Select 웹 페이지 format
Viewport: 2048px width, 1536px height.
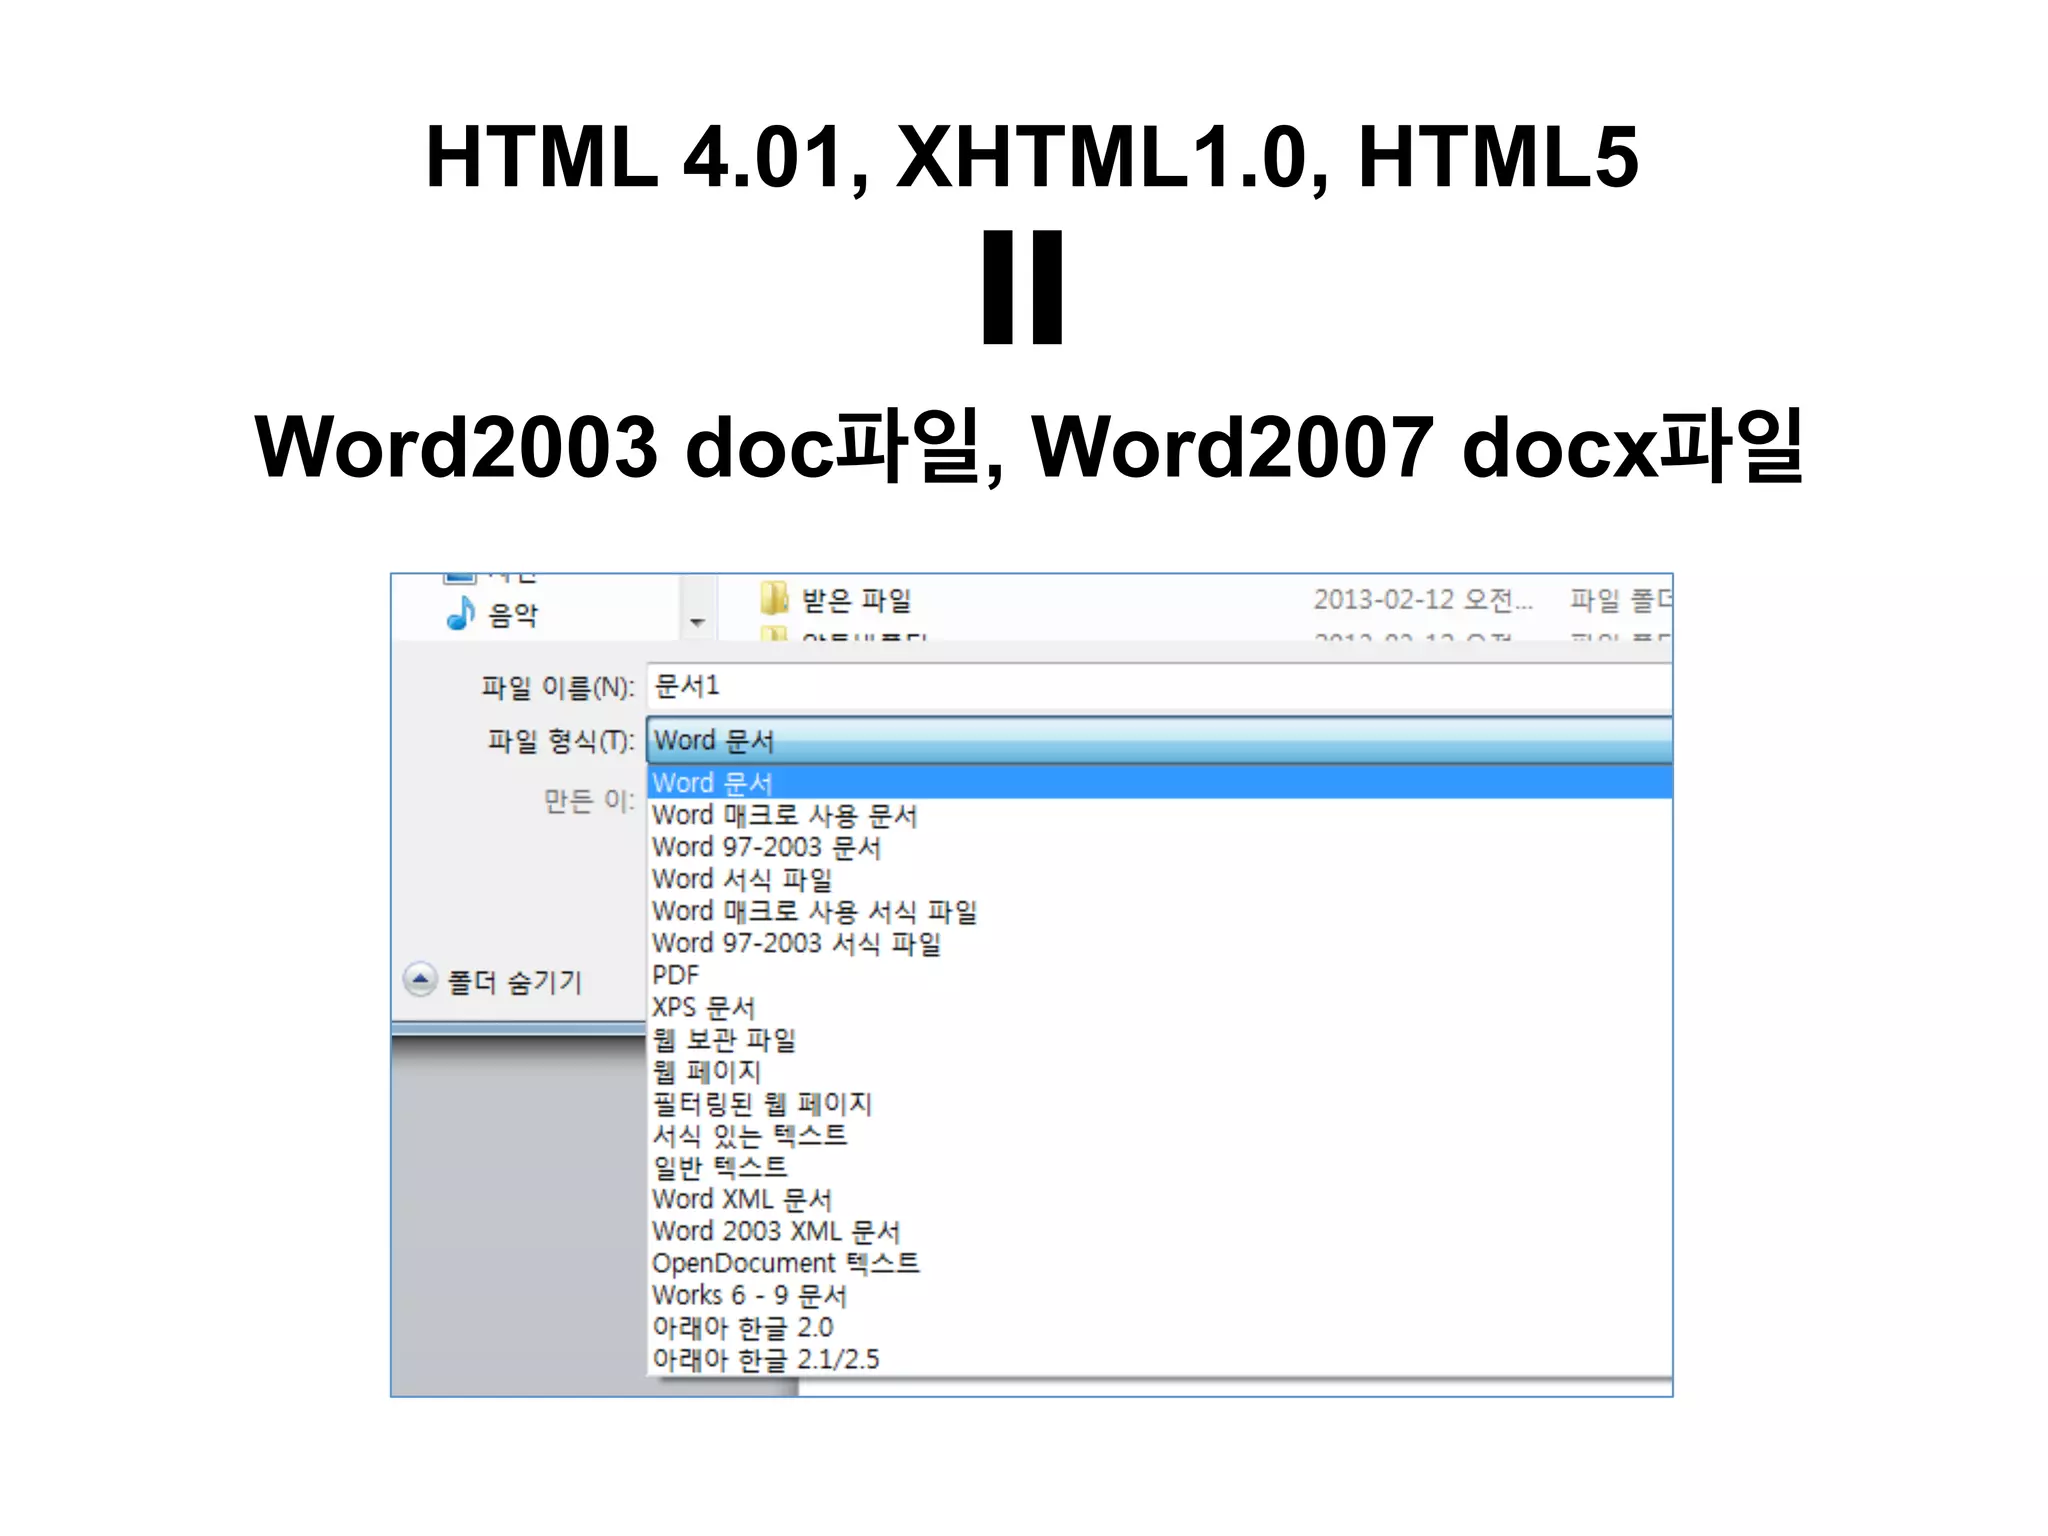click(x=1160, y=1071)
